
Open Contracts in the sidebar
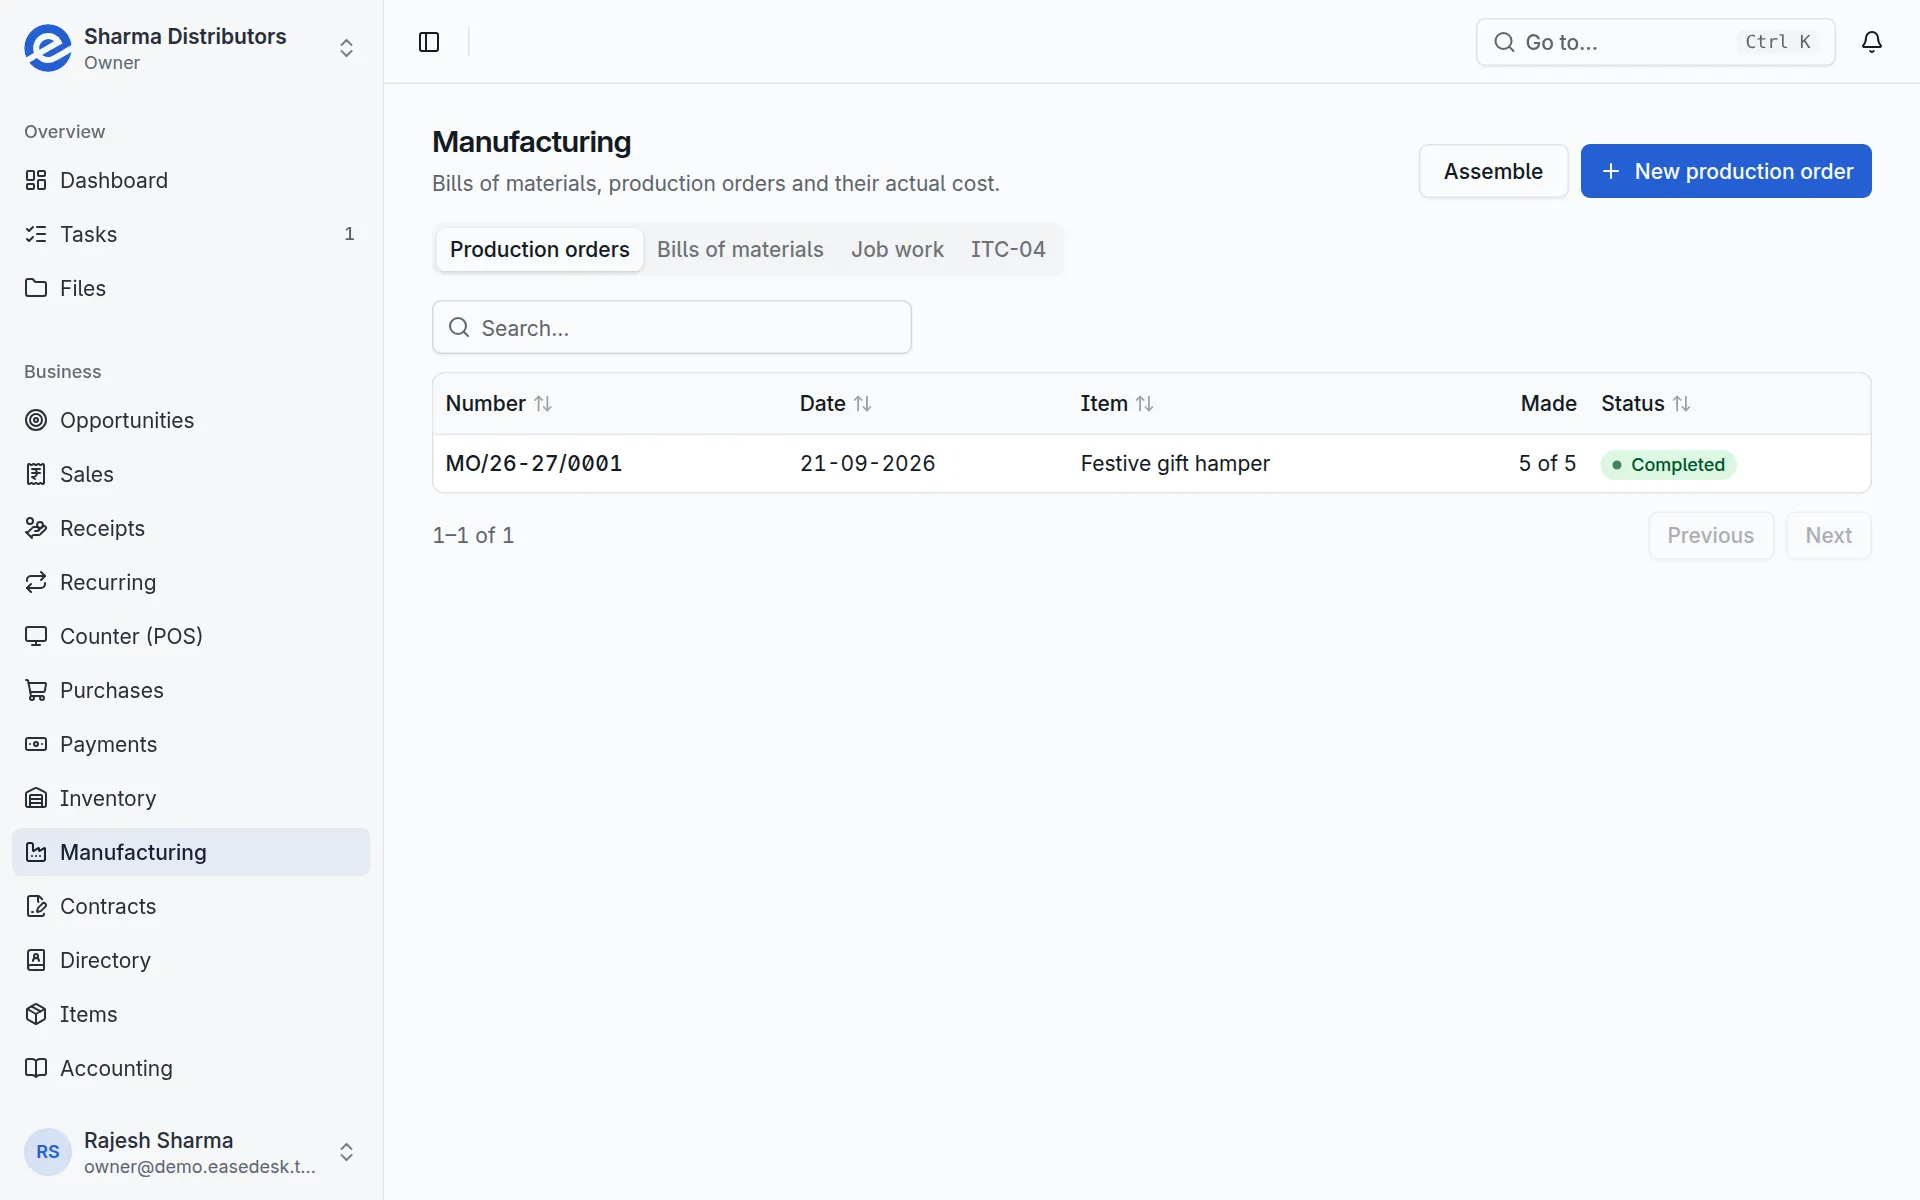(191, 906)
